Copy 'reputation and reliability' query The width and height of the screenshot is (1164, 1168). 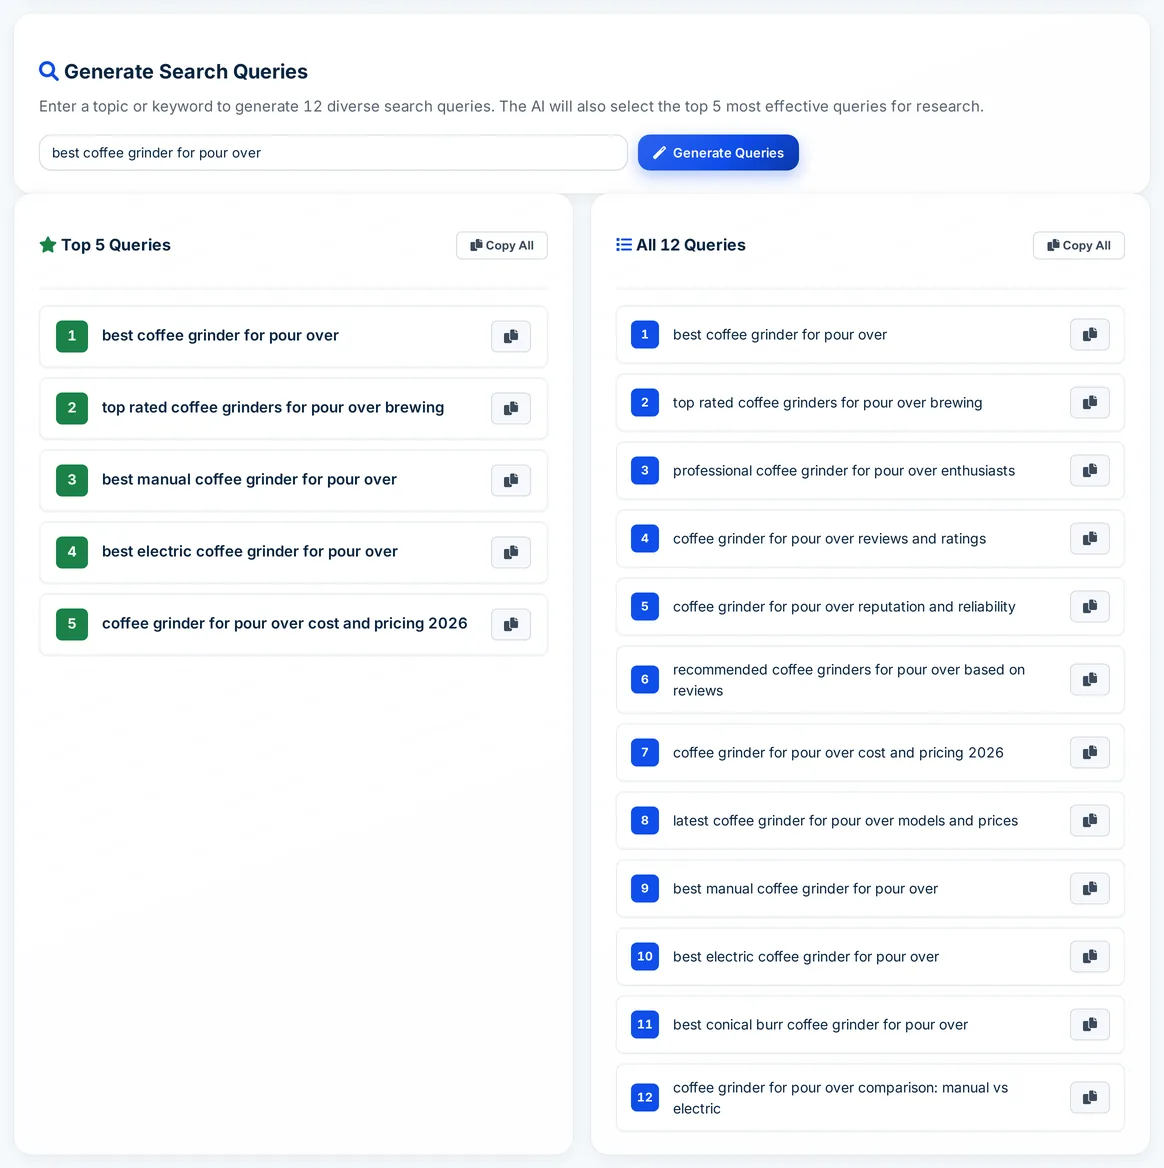click(1090, 606)
